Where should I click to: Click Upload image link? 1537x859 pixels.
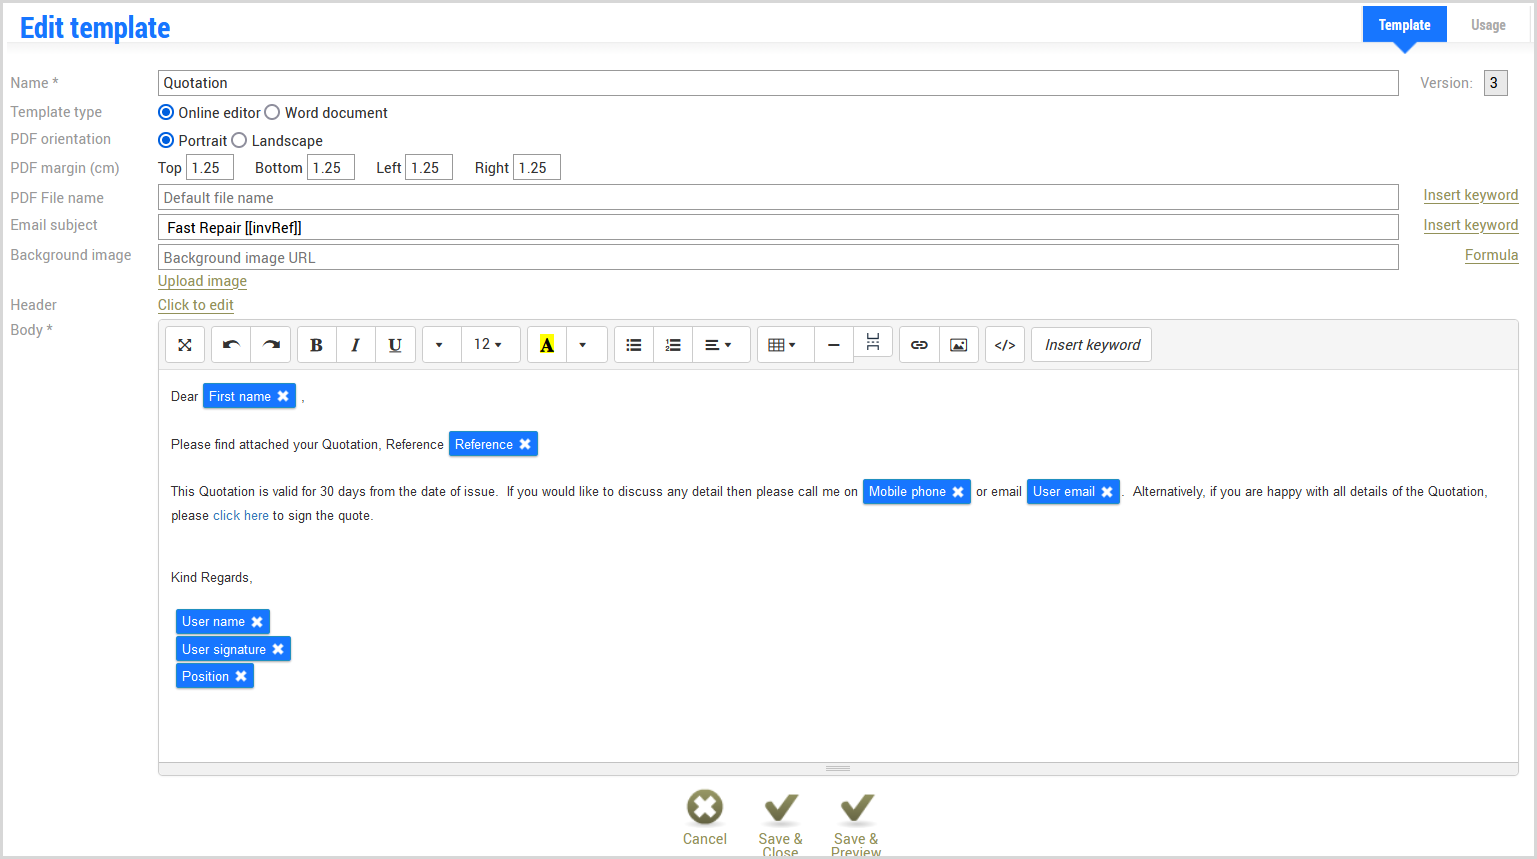click(x=202, y=281)
